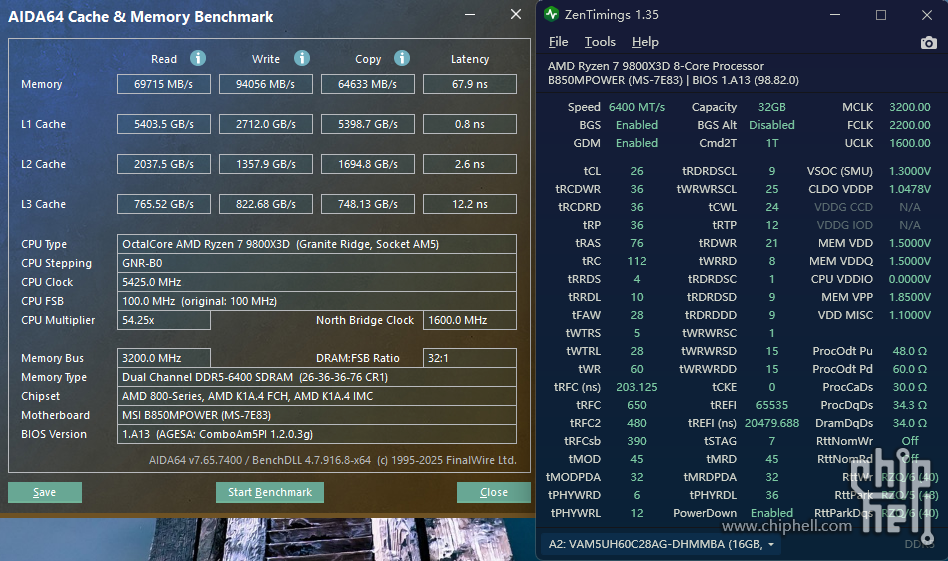Take a screenshot with the camera icon
The image size is (948, 561).
pos(929,43)
